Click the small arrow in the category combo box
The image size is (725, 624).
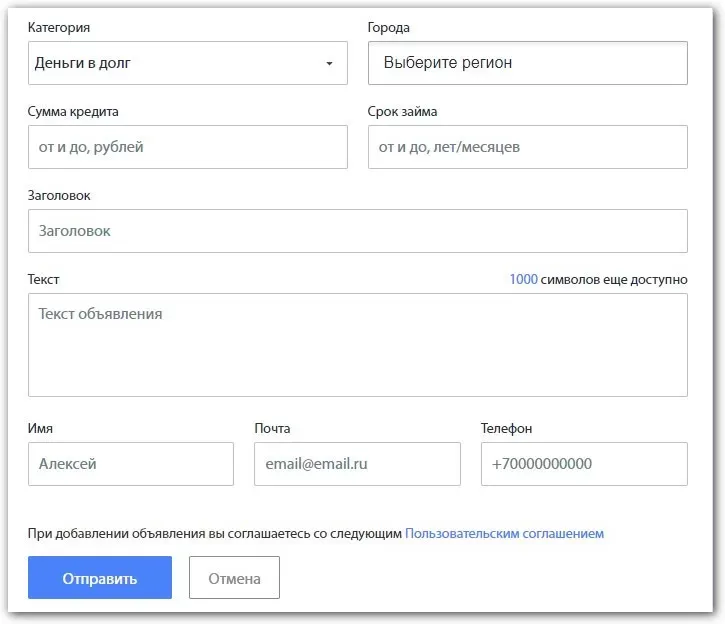329,64
